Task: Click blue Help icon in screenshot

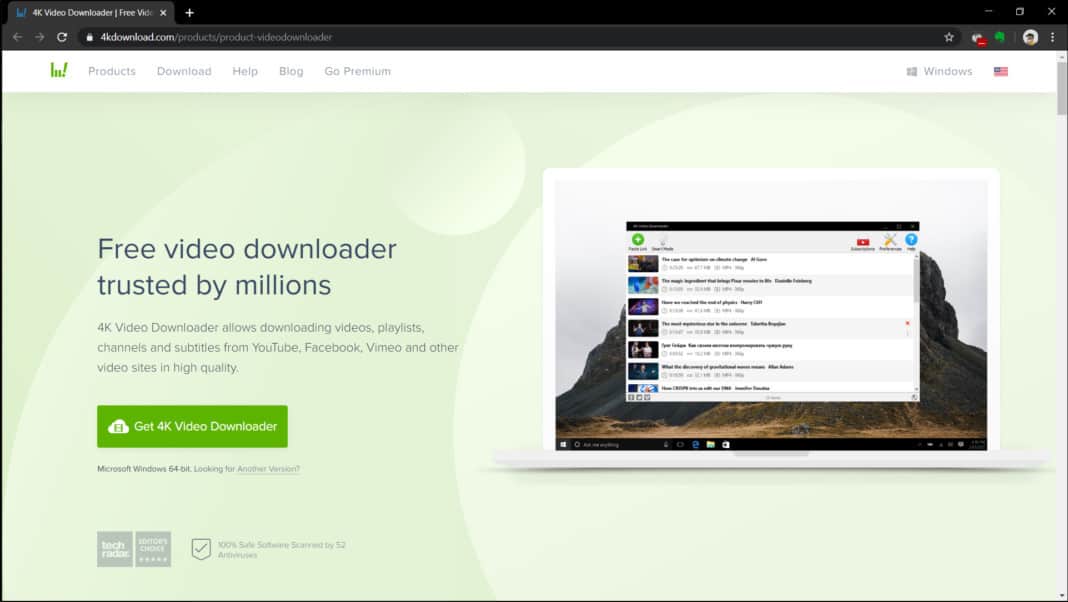Action: coord(911,240)
